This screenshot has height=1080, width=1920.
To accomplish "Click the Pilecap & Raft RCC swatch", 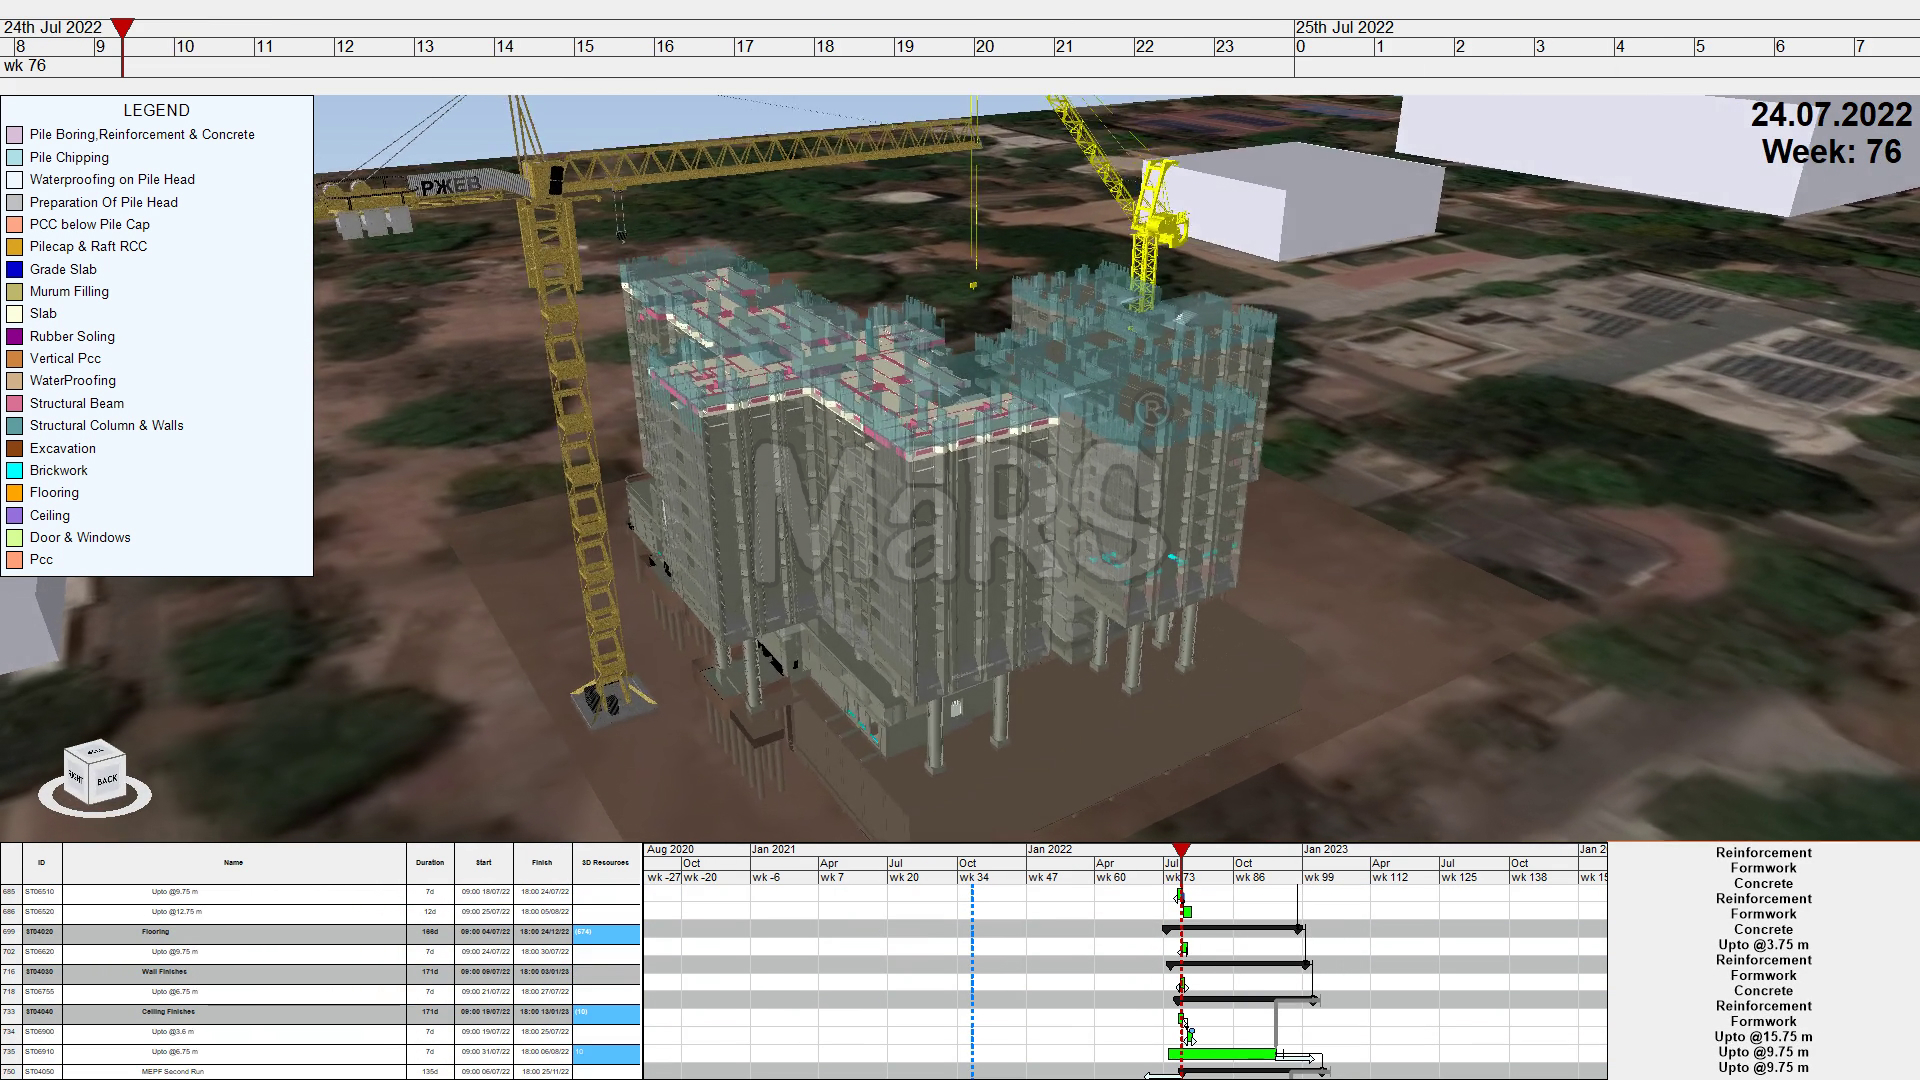I will click(14, 247).
